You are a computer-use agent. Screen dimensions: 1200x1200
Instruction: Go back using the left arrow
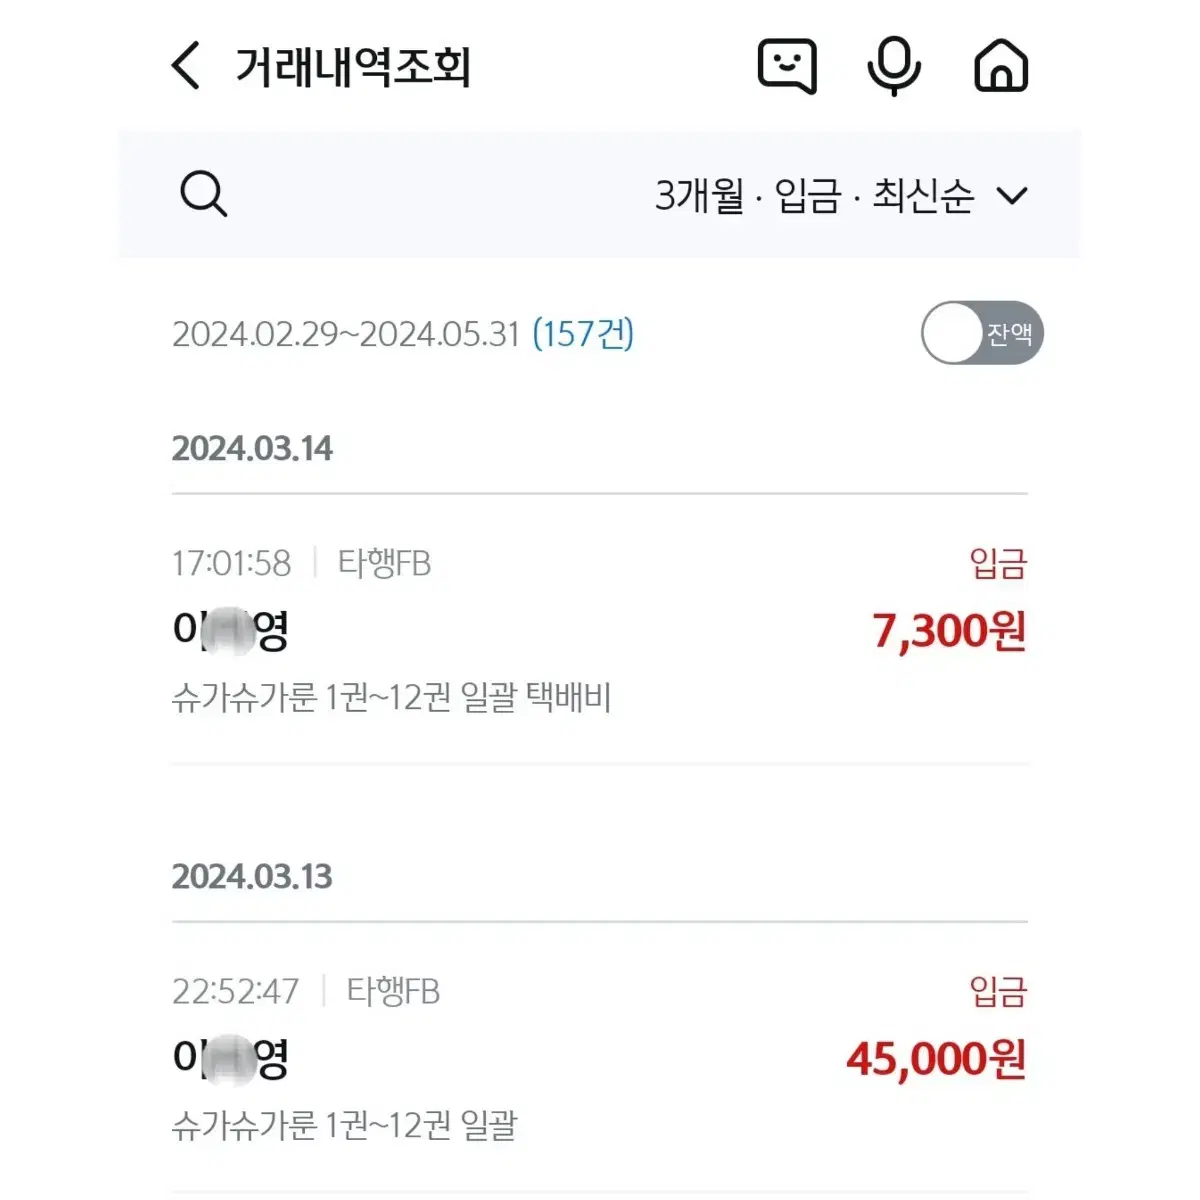[x=186, y=66]
